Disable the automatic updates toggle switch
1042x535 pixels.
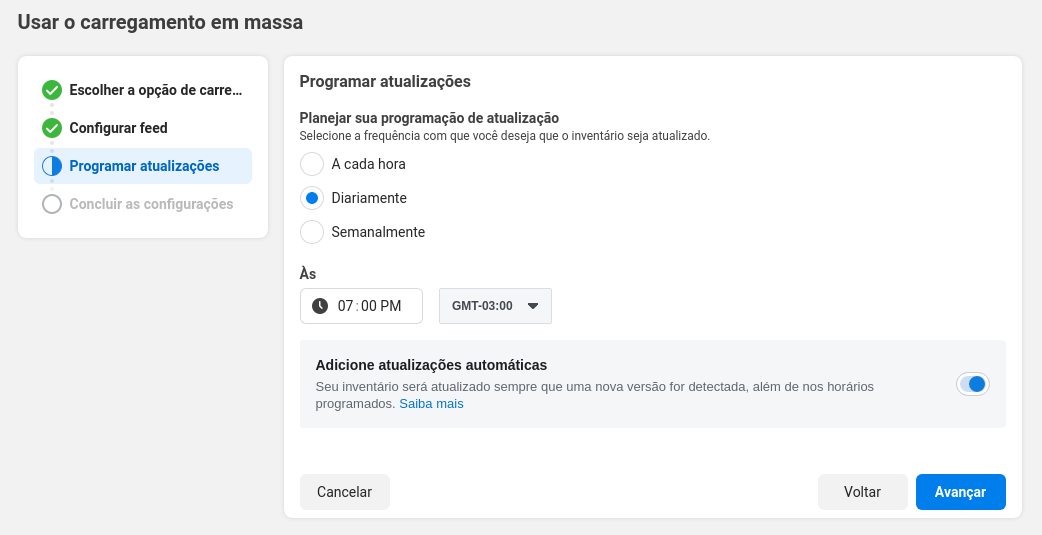[973, 384]
